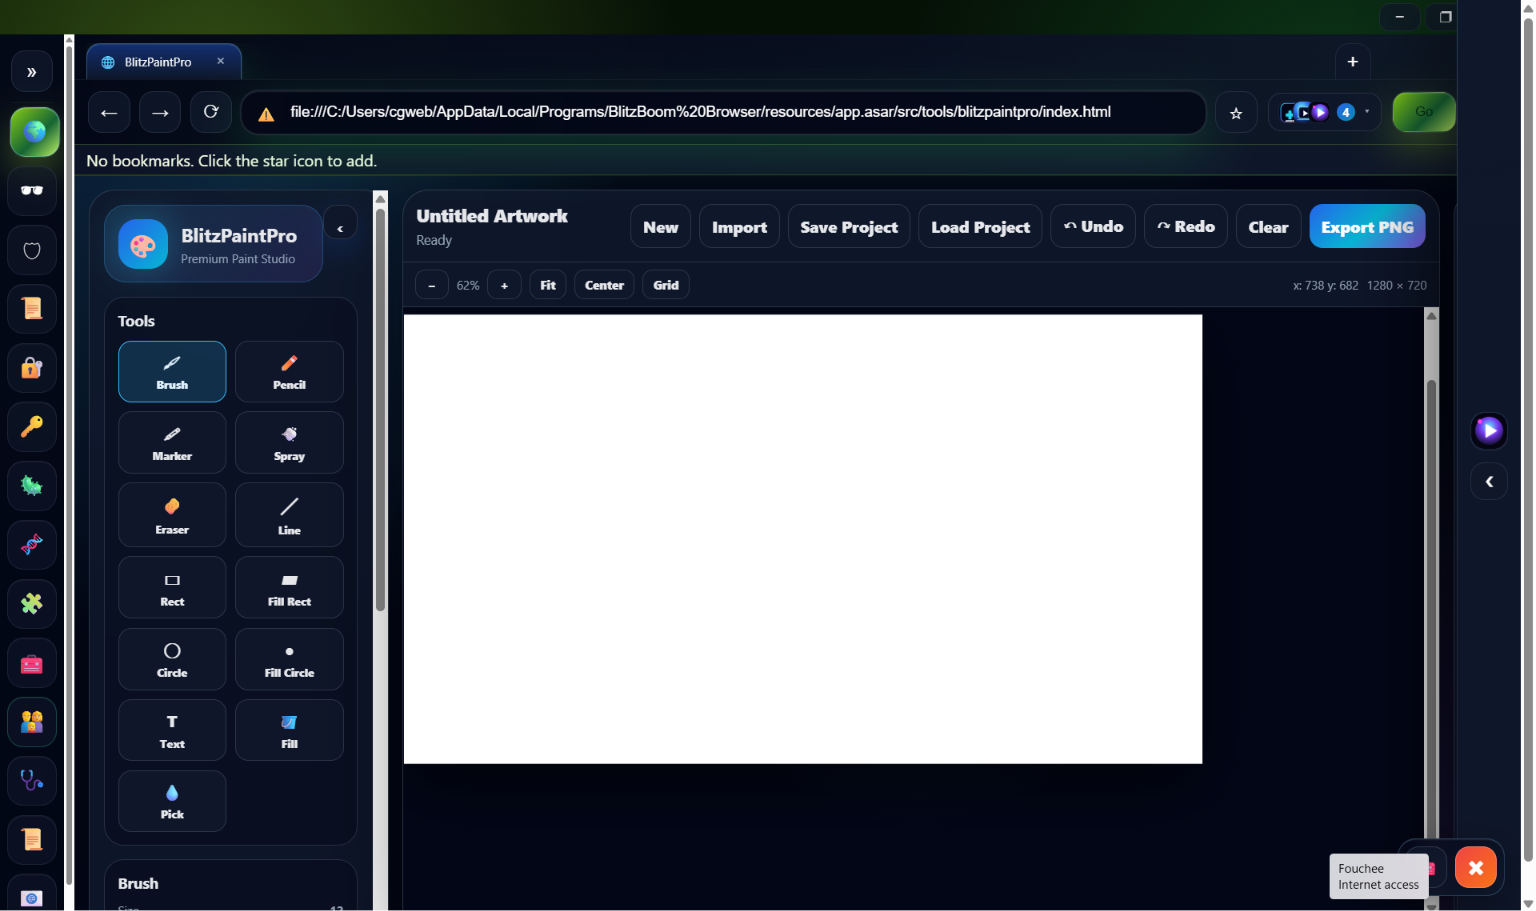This screenshot has height=911, width=1536.
Task: Open the padlock icon in browser sidebar
Action: pos(32,368)
